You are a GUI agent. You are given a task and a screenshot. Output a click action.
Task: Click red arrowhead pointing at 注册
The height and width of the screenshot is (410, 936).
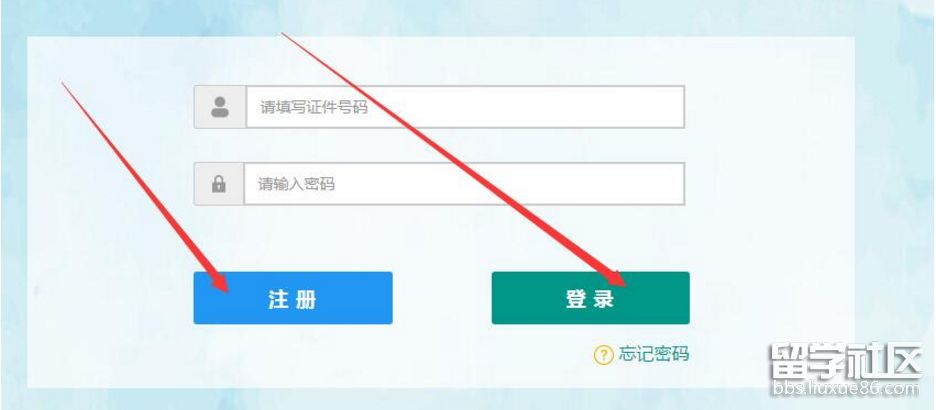(219, 281)
